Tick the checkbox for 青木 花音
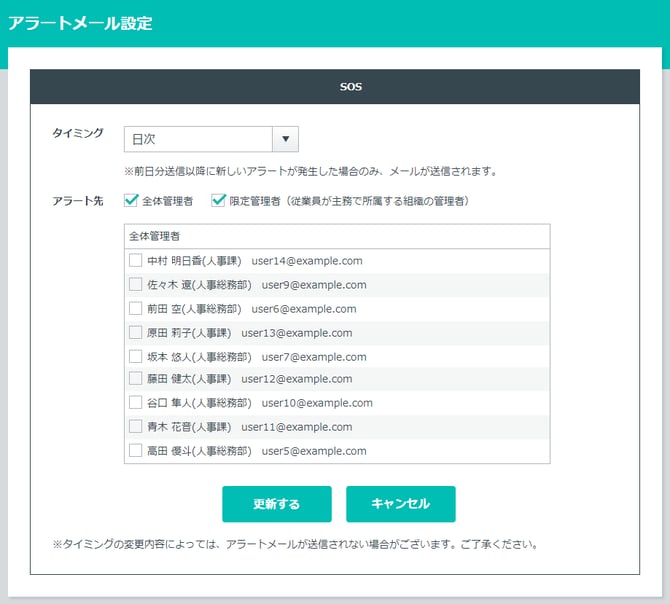The image size is (670, 604). 136,427
